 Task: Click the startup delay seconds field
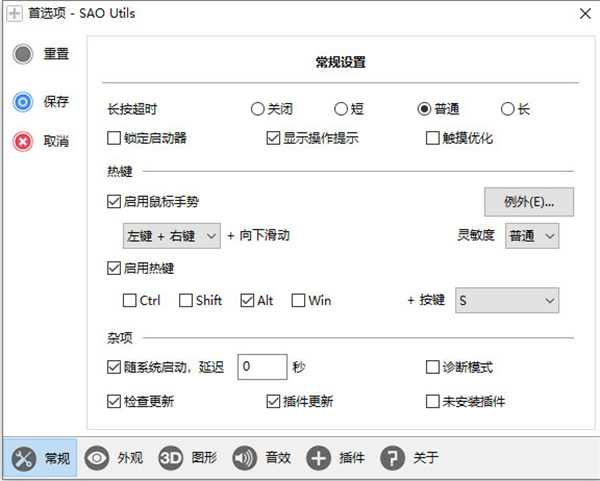tap(261, 367)
